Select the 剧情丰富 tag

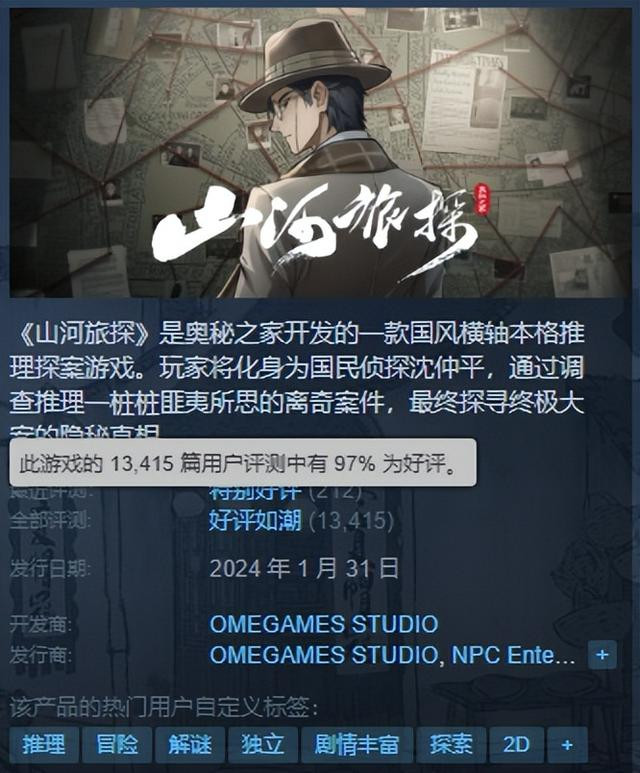click(357, 744)
